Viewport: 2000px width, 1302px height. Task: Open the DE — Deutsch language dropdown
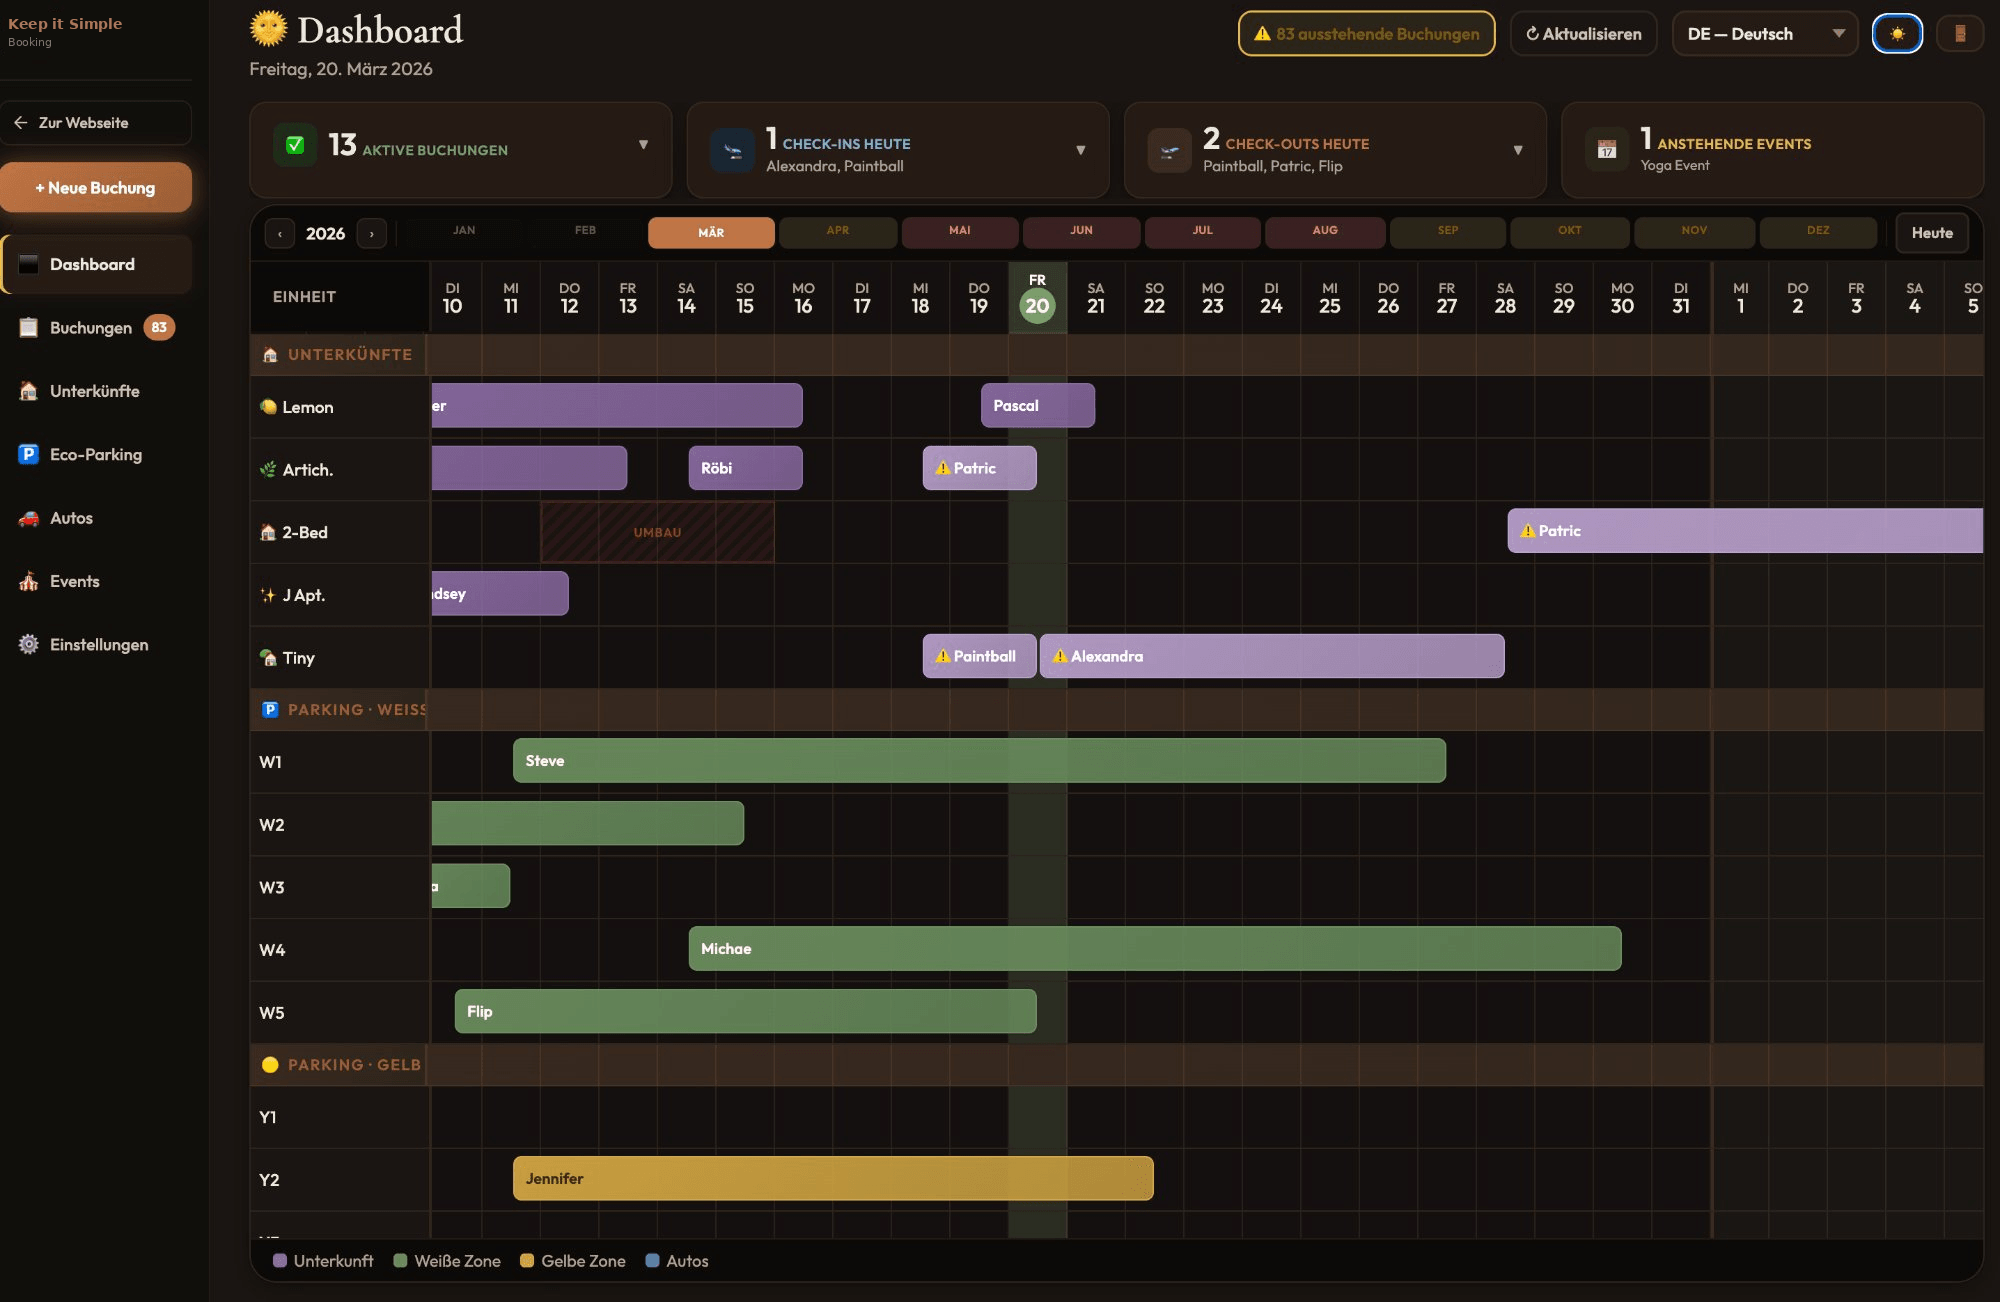coord(1764,34)
